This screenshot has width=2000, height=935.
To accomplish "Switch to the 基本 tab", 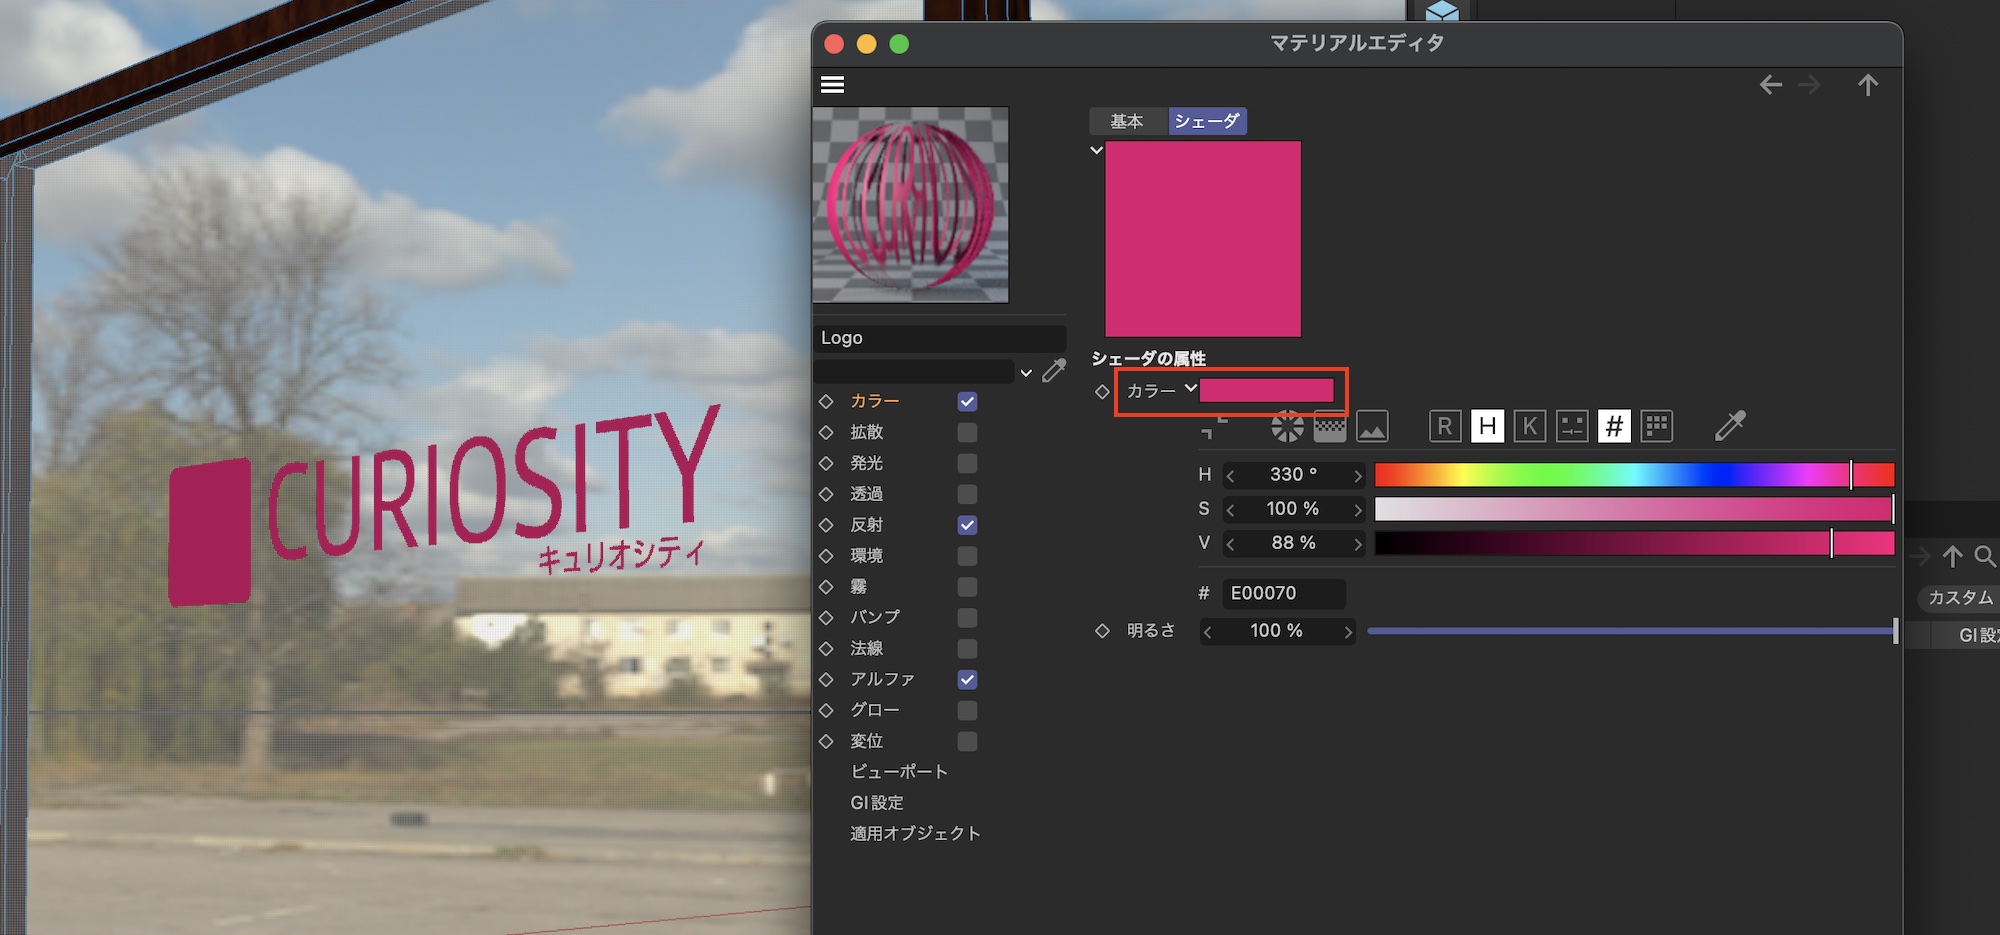I will point(1126,121).
